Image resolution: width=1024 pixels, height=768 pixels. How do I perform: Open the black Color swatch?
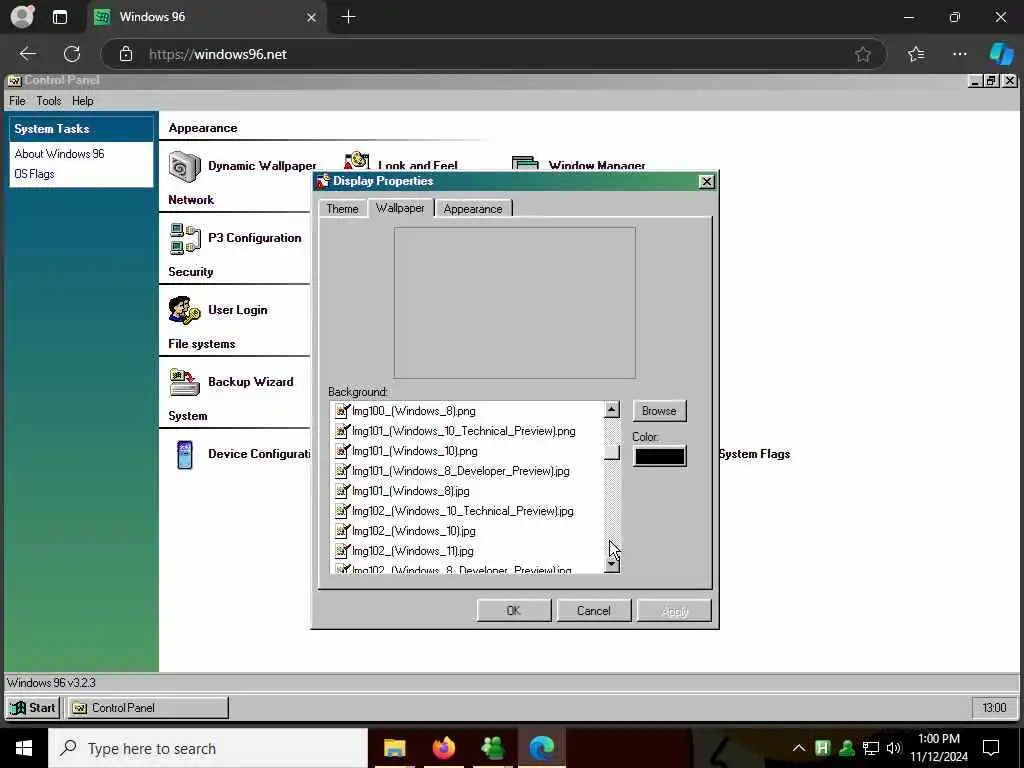pos(660,456)
